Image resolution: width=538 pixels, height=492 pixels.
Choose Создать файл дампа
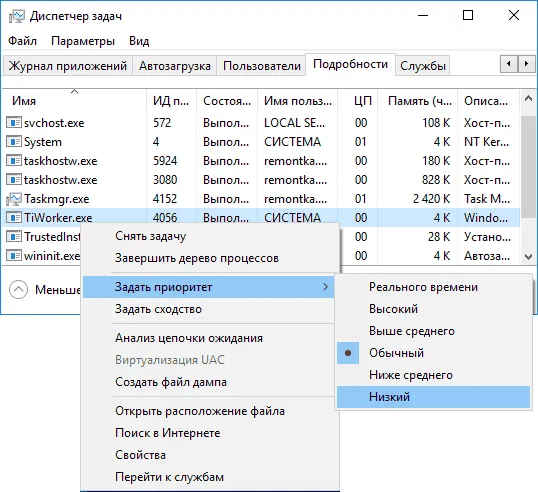click(x=210, y=382)
